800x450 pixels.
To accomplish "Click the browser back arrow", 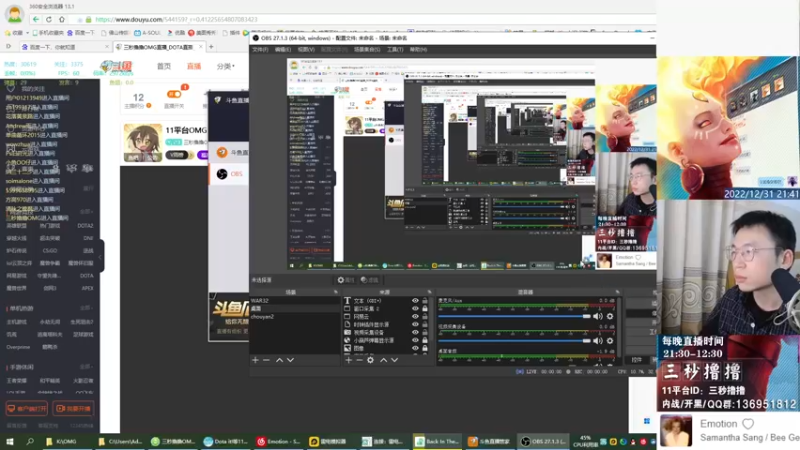I will coord(36,19).
